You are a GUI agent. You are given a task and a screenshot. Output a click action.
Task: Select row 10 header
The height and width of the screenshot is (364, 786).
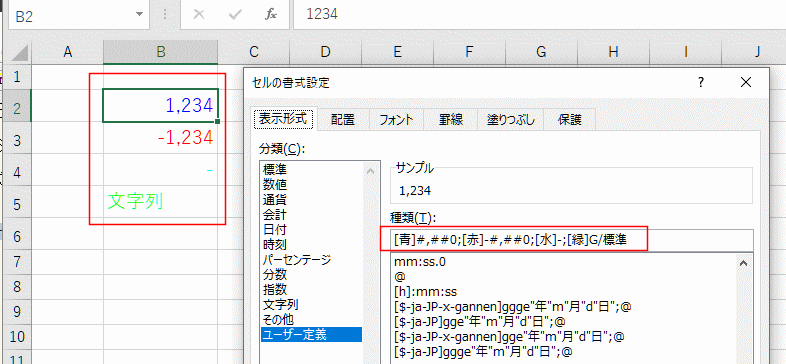(18, 336)
